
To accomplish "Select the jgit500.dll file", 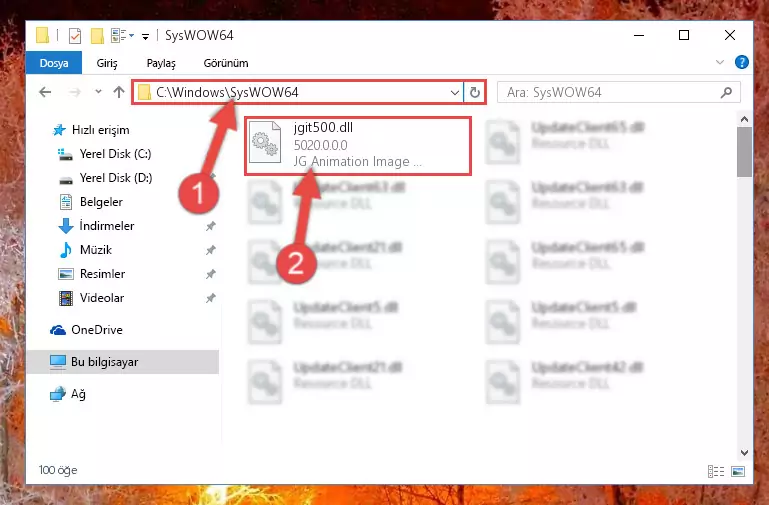I will click(358, 146).
